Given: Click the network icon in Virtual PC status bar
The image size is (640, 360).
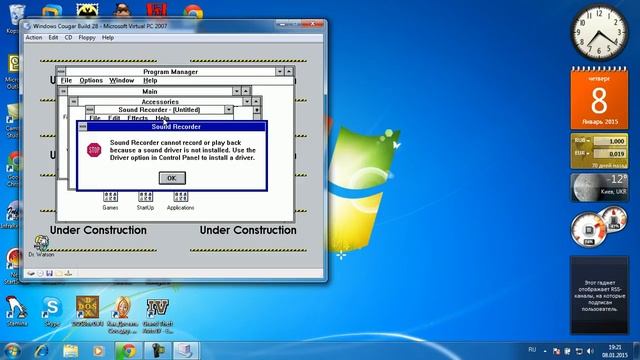Looking at the screenshot, I should click(x=68, y=273).
